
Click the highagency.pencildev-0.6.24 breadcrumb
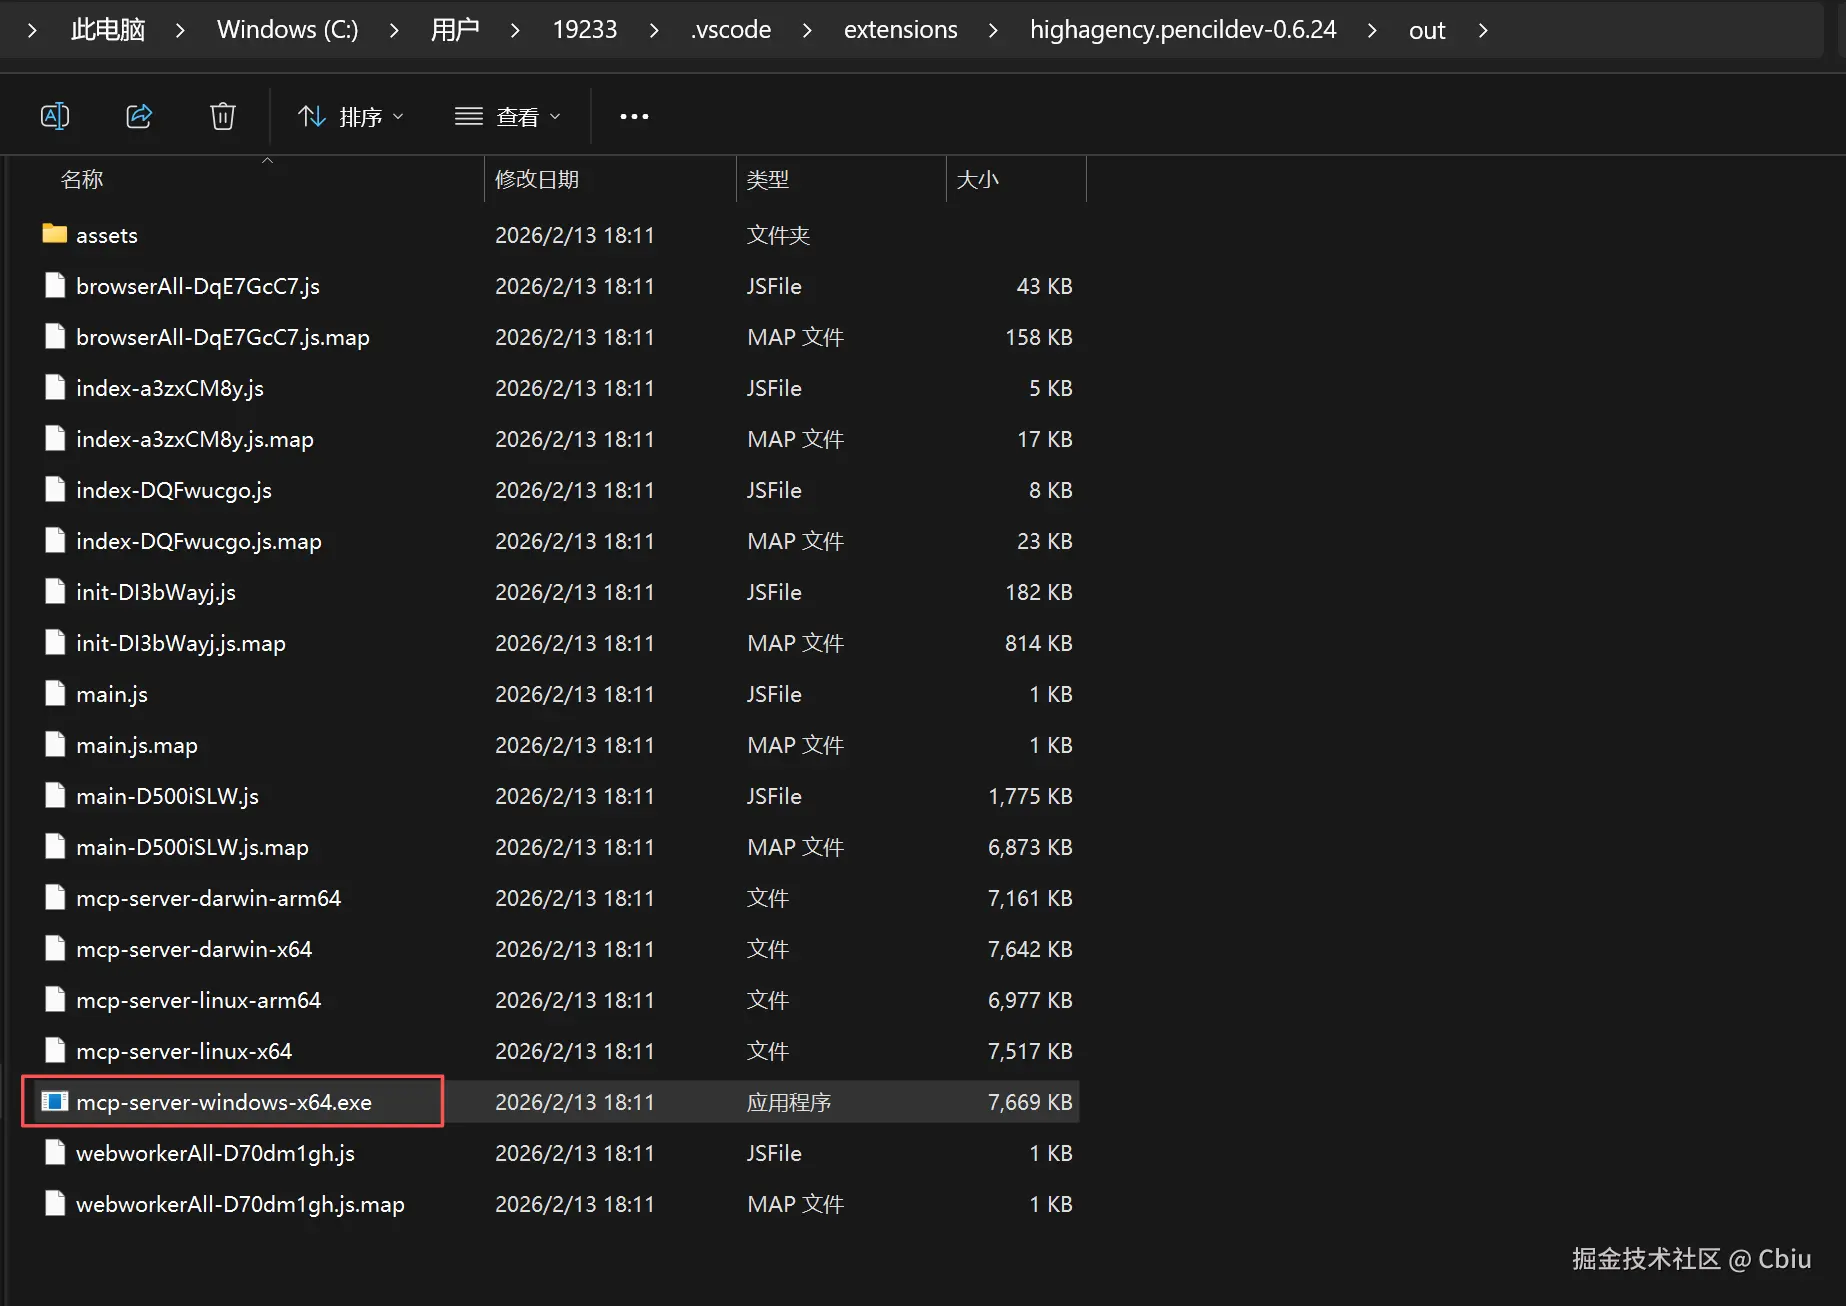click(1183, 30)
